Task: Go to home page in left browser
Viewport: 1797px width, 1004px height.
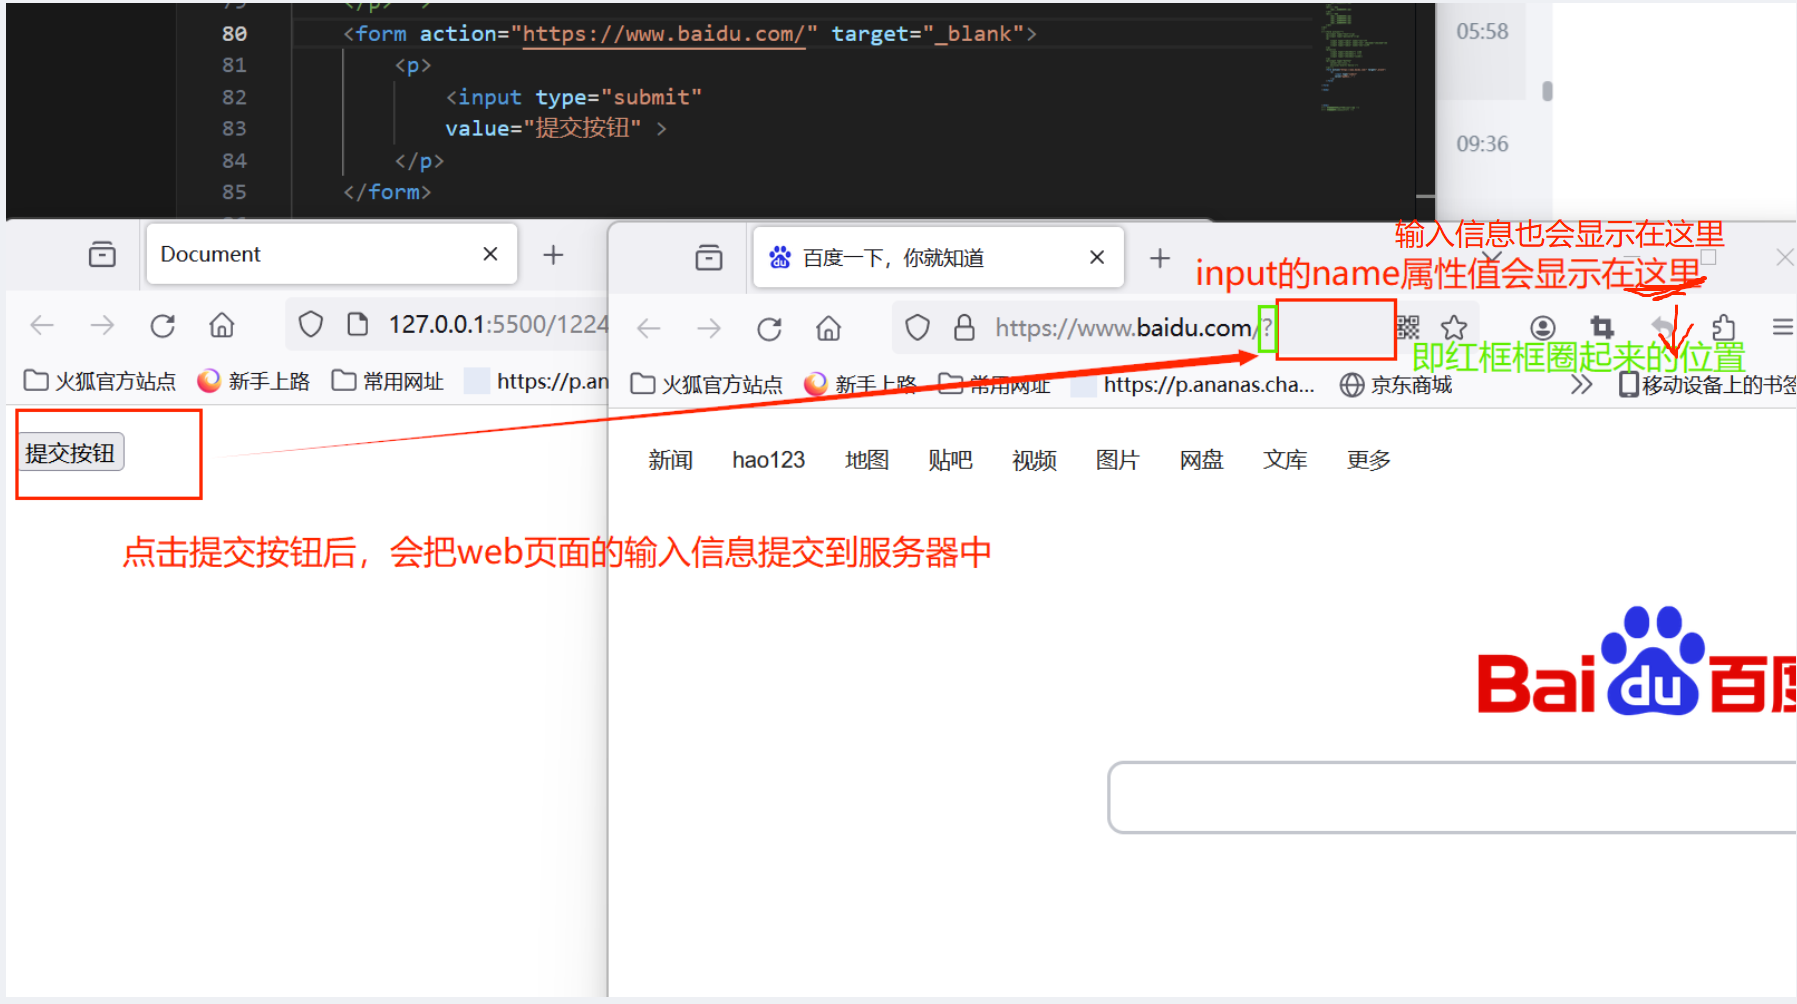Action: pyautogui.click(x=222, y=325)
